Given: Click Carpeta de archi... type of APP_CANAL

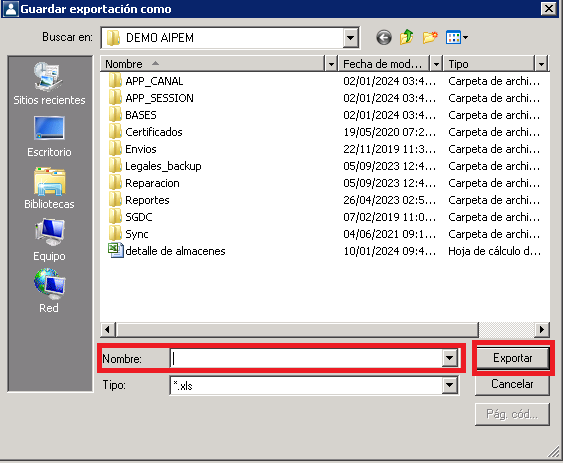Looking at the screenshot, I should click(x=494, y=81).
